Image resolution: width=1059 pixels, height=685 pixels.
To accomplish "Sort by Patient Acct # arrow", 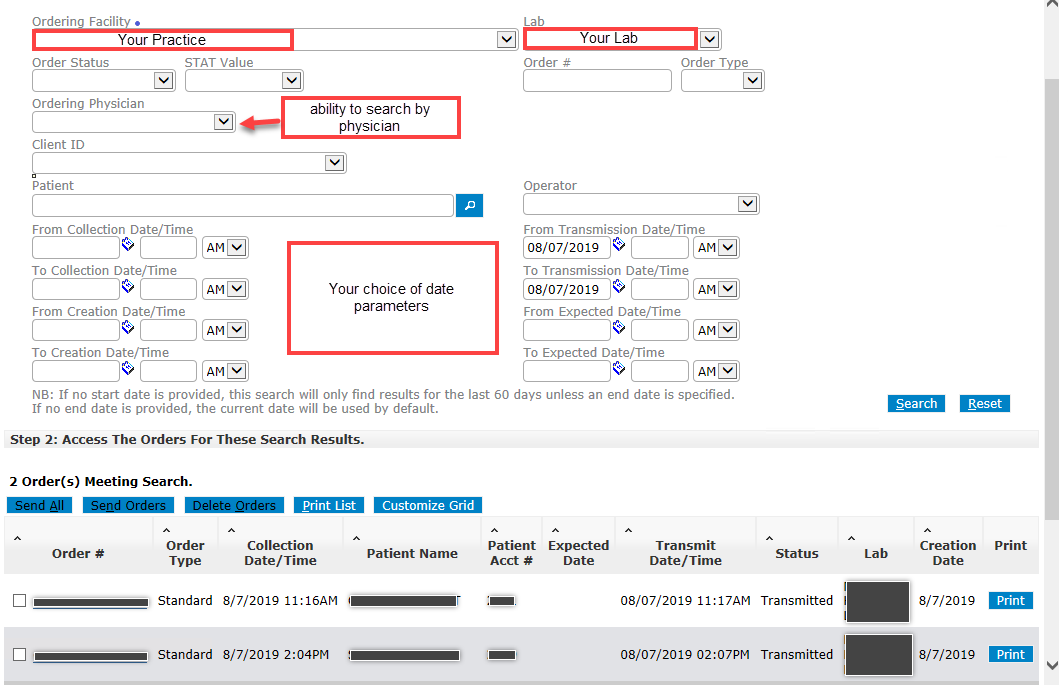I will [494, 530].
